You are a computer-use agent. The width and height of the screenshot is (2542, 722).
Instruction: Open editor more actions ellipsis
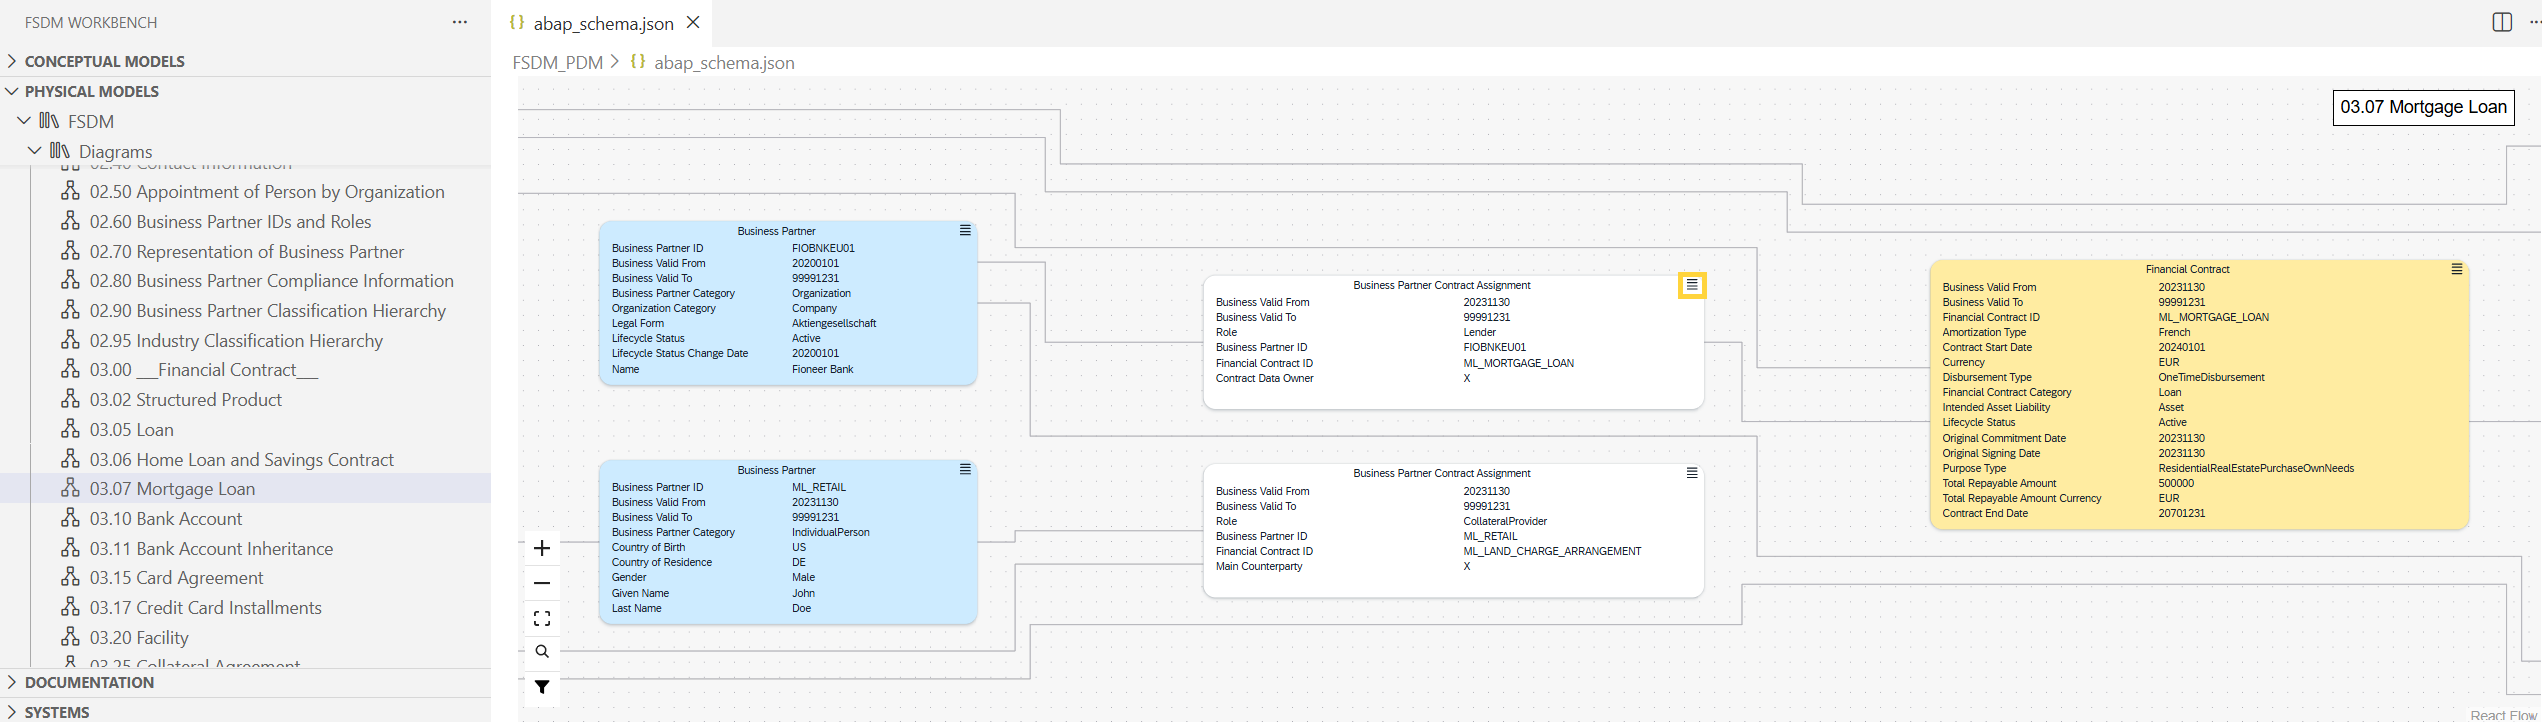2534,22
